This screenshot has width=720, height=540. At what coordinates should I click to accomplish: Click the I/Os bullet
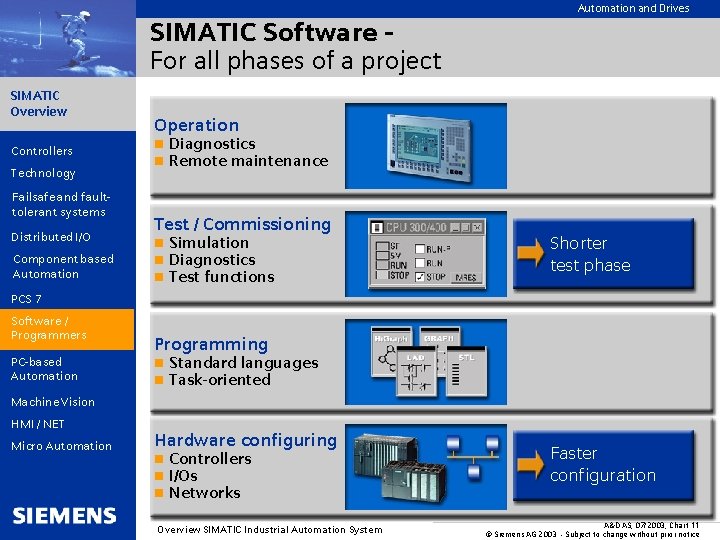pos(183,476)
